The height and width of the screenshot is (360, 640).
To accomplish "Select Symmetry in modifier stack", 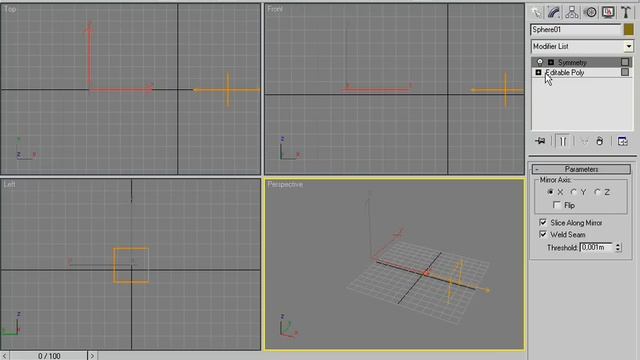I will pos(572,62).
